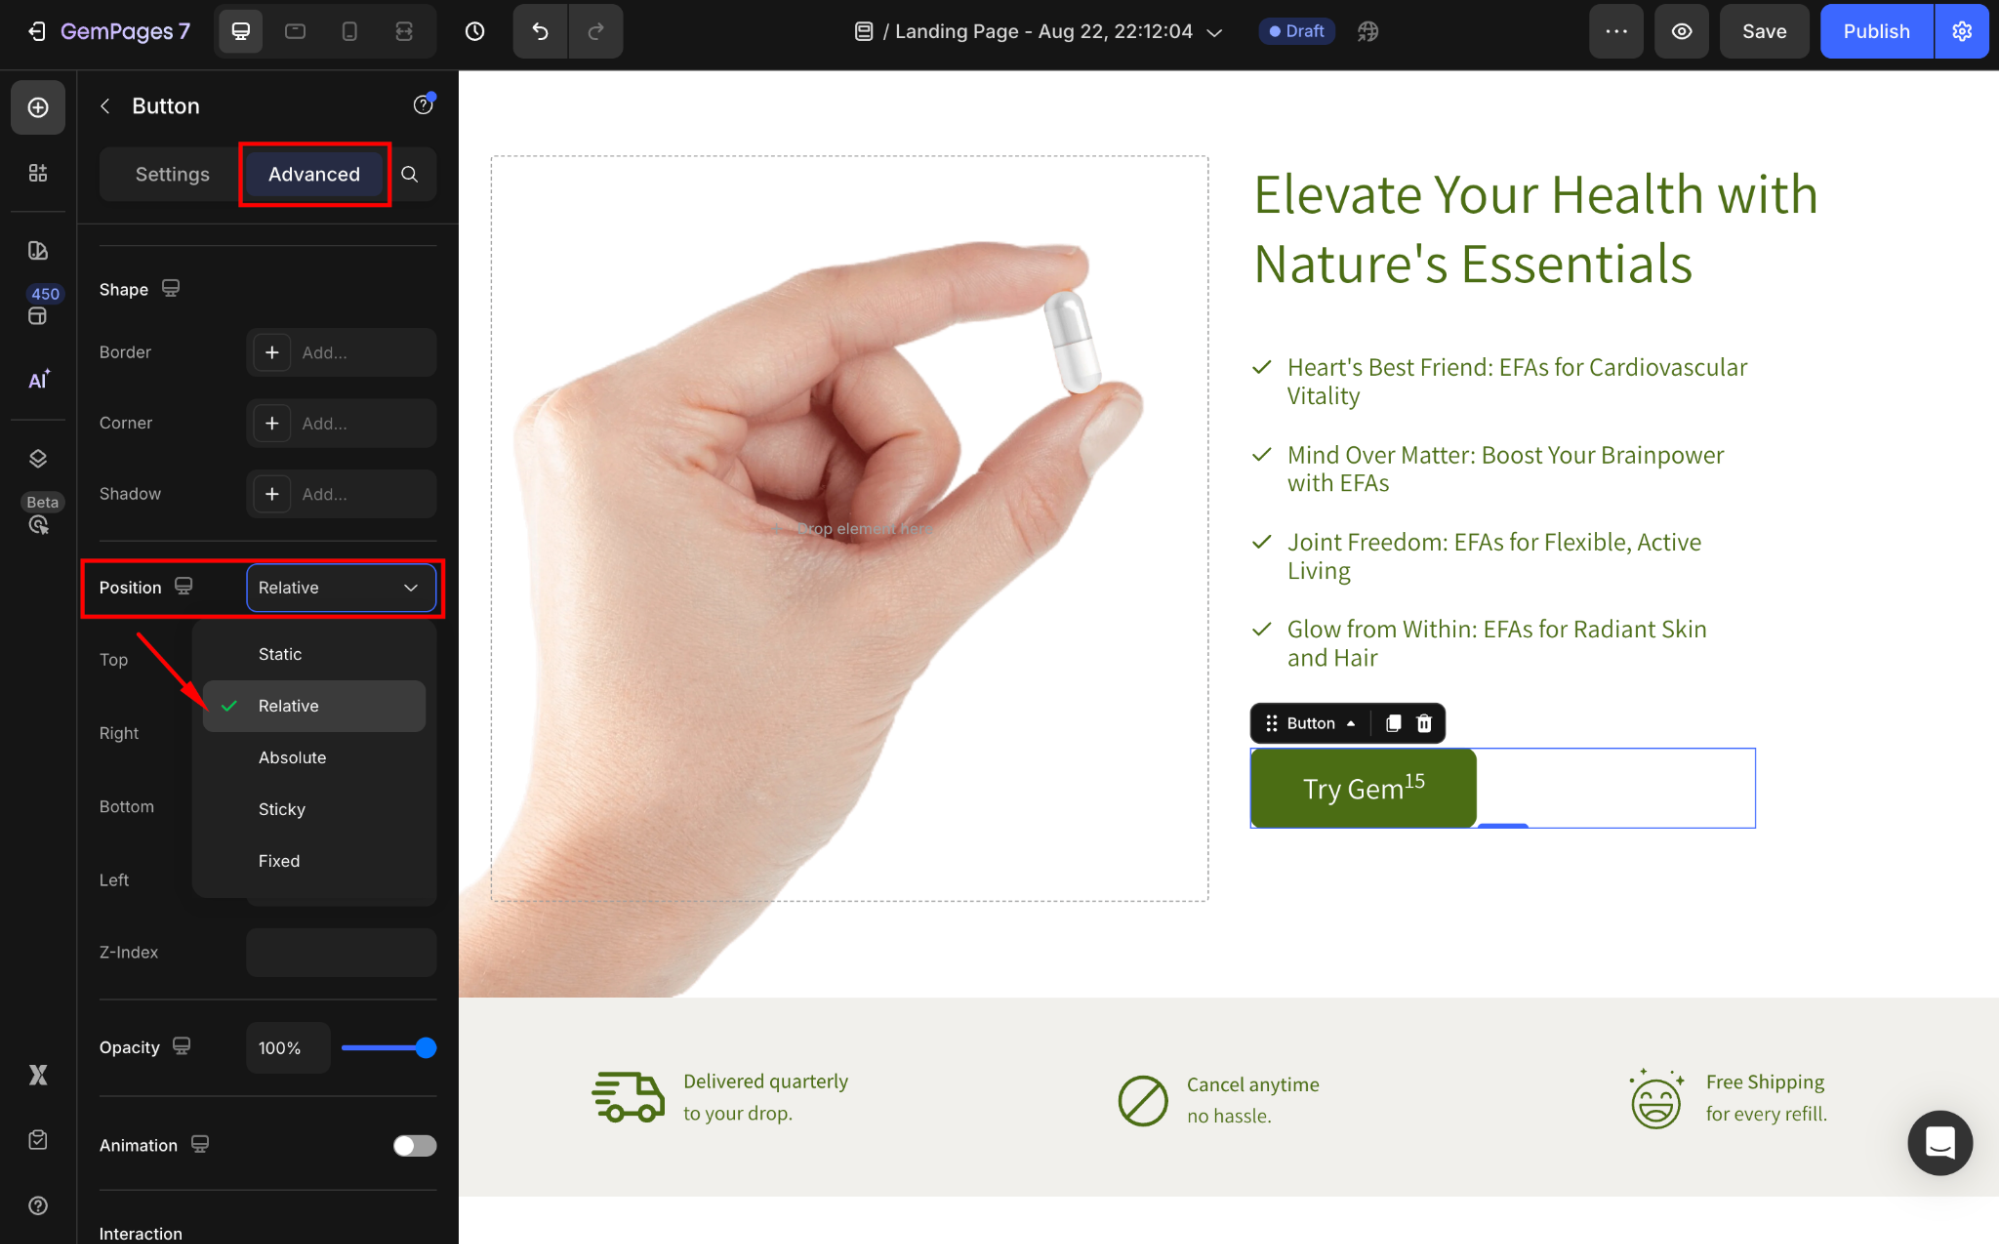Open the layers panel icon
The image size is (1999, 1244).
[38, 458]
